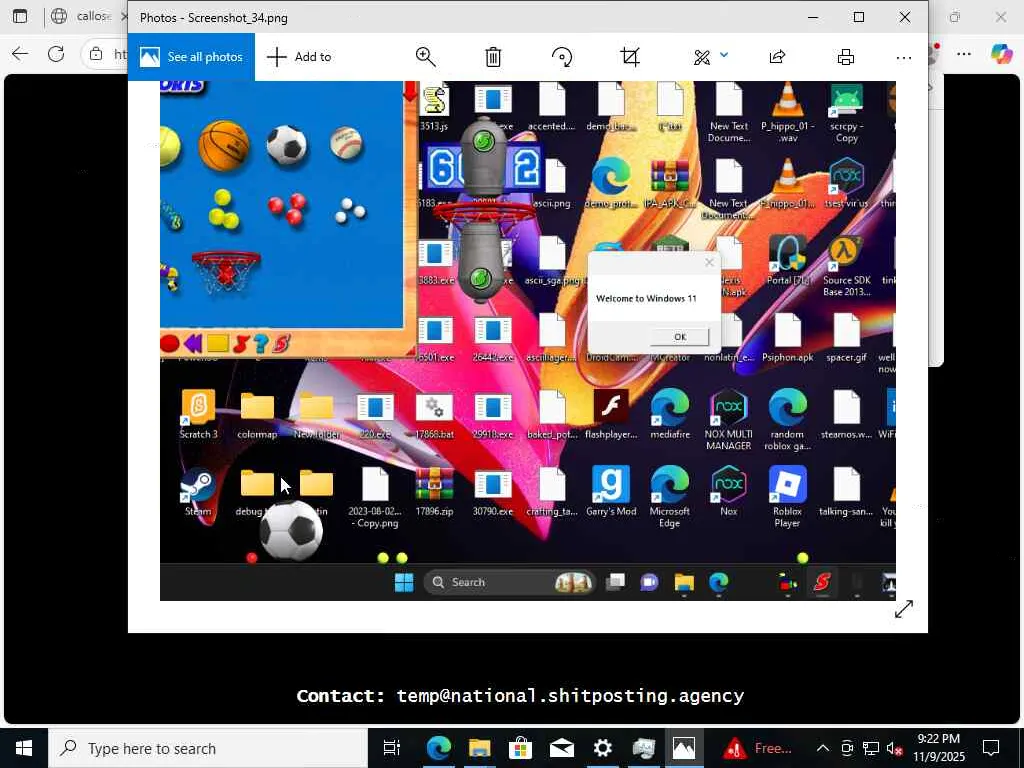Open the notification center icon
The height and width of the screenshot is (768, 1024).
[991, 748]
